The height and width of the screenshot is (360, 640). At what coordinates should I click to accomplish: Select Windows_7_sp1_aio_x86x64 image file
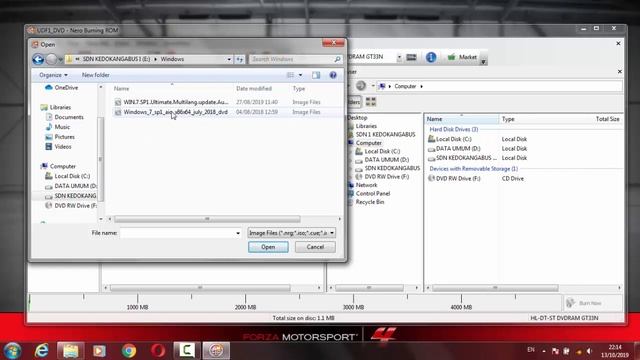176,112
